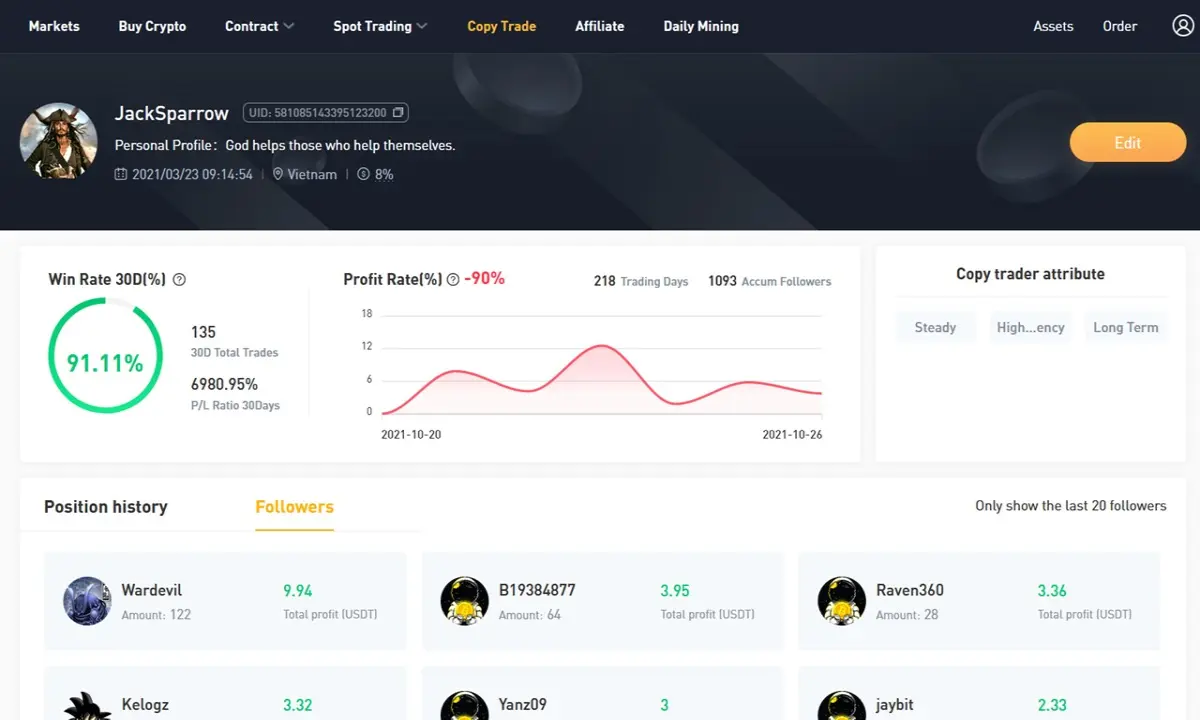Screen dimensions: 1200x720
Task: Open Wardevil follower avatar
Action: coord(87,601)
